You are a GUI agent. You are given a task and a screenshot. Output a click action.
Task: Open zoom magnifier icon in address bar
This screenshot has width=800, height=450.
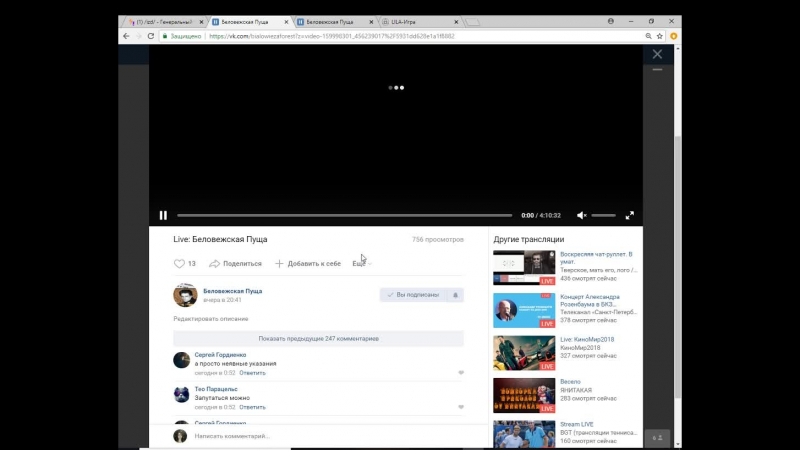tap(648, 36)
